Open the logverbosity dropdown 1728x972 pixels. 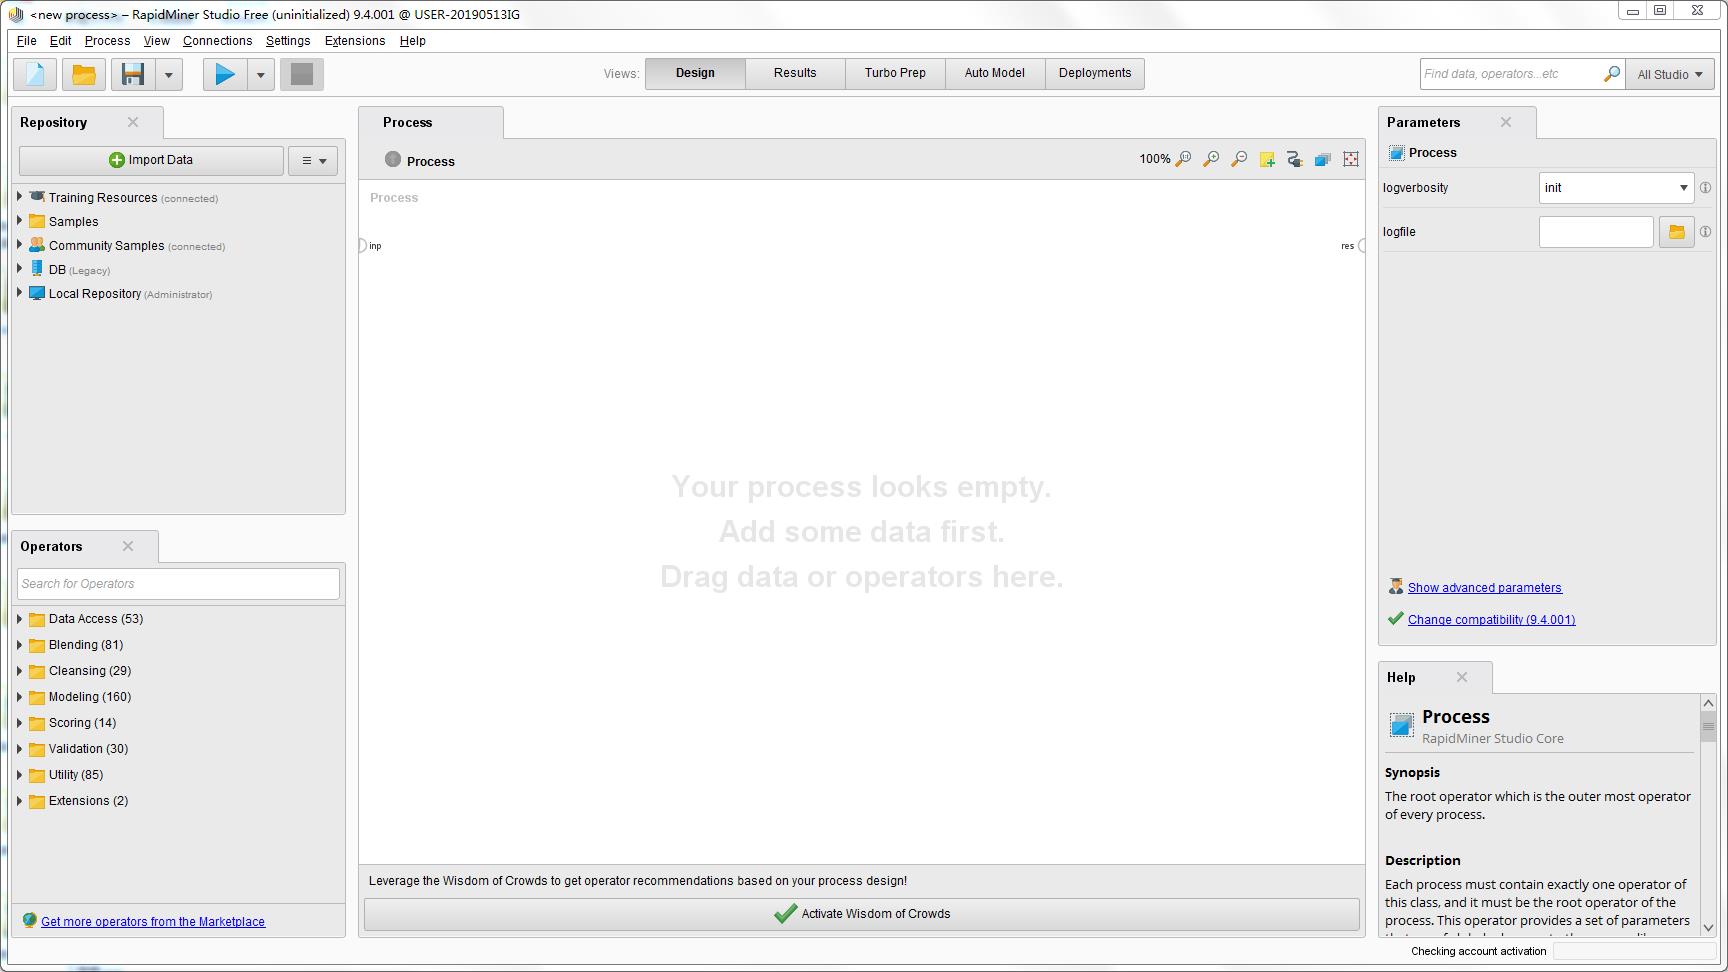[x=1683, y=187]
